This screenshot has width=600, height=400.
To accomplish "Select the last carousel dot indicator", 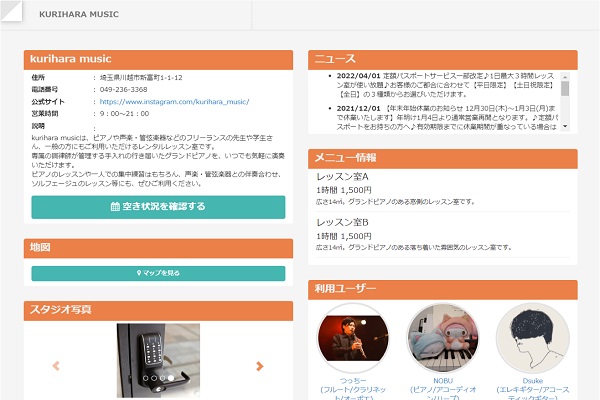I will point(171,378).
